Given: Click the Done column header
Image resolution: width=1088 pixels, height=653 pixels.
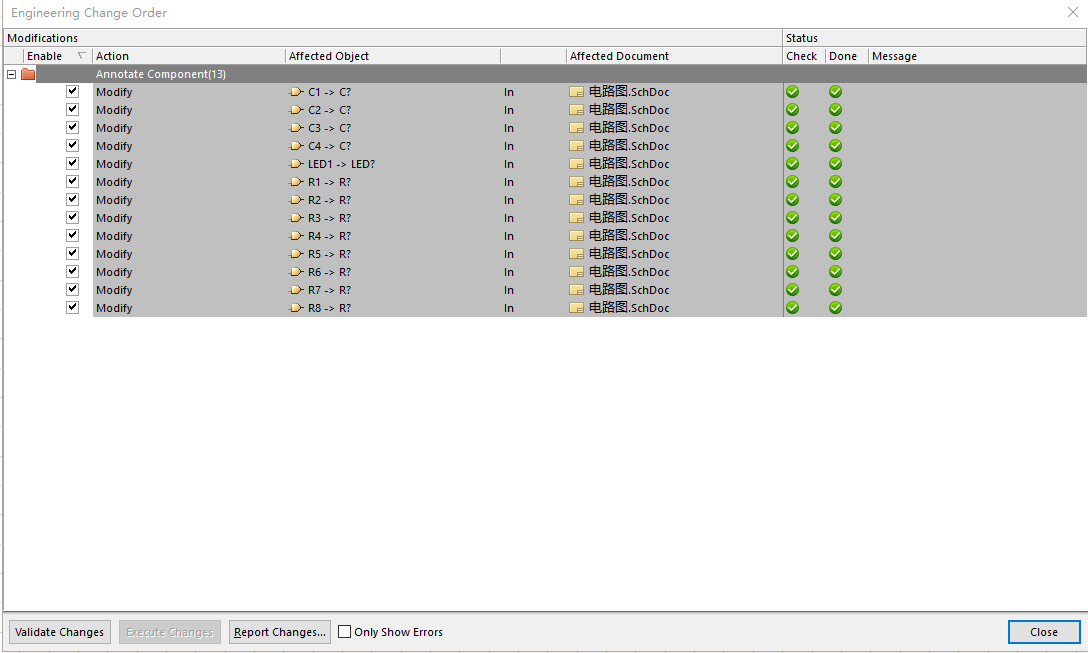Looking at the screenshot, I should pyautogui.click(x=847, y=56).
